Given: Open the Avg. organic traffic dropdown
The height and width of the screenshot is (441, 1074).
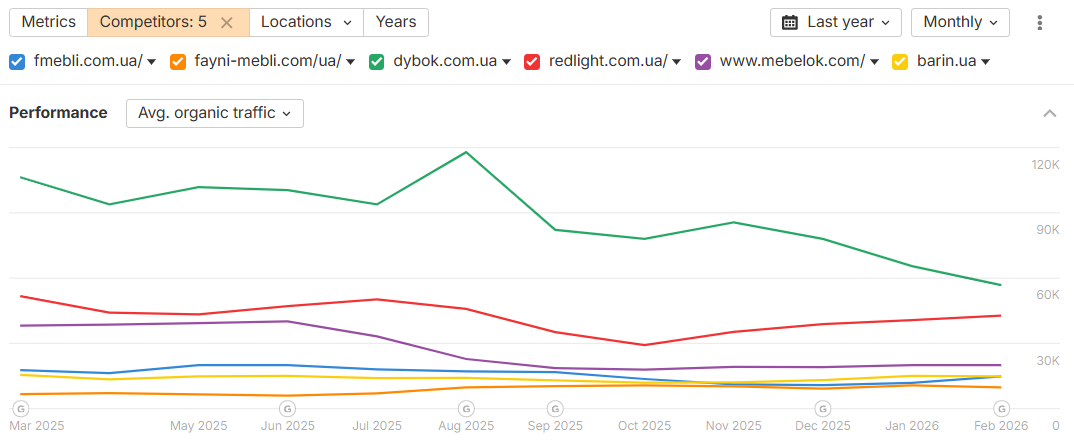Looking at the screenshot, I should (214, 113).
